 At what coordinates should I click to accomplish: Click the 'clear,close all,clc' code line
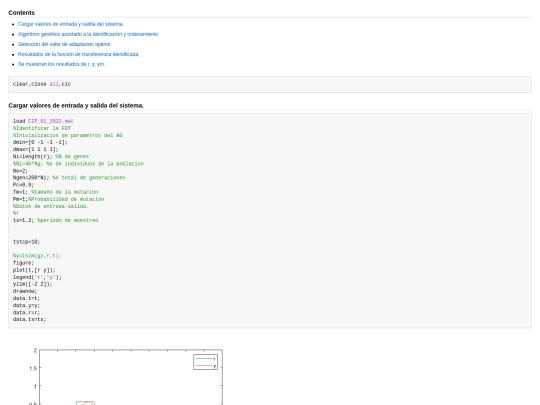pos(42,84)
